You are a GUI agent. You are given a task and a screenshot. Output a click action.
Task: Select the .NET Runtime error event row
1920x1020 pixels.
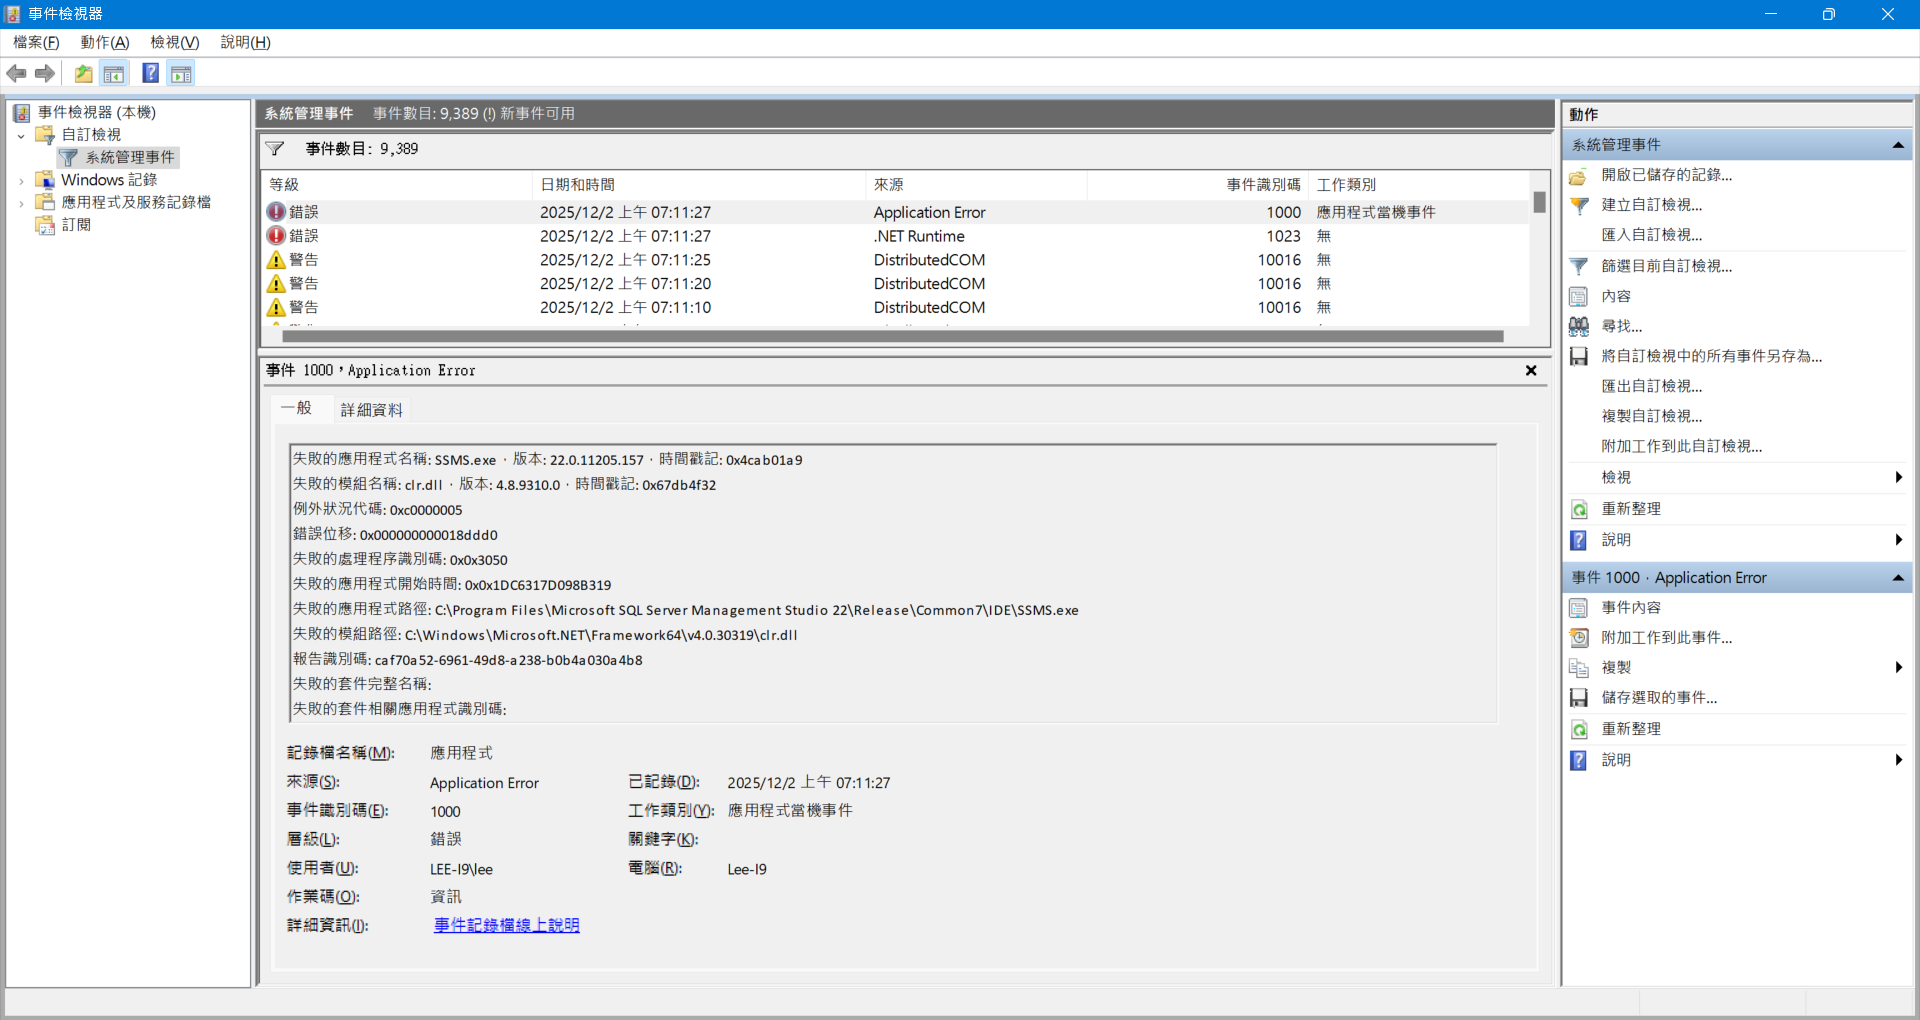point(918,236)
